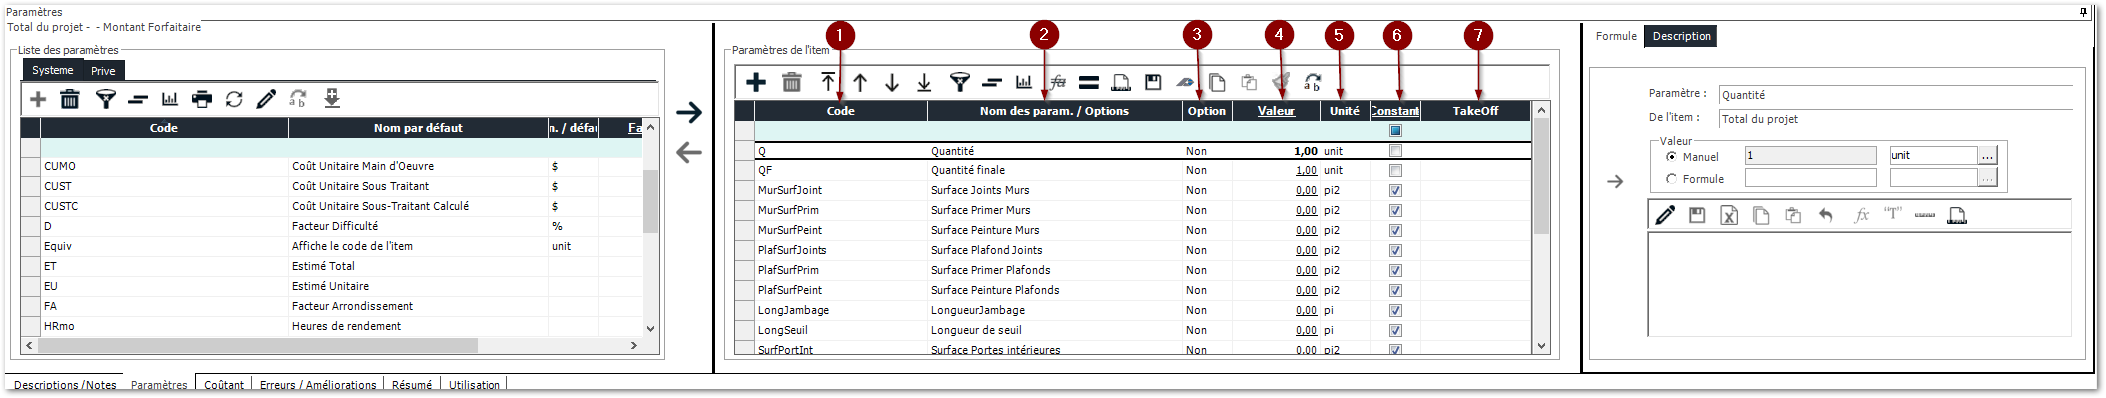Click vertical scrollbar of Paramètres de l'item grid
The image size is (2106, 398).
[x=1541, y=227]
